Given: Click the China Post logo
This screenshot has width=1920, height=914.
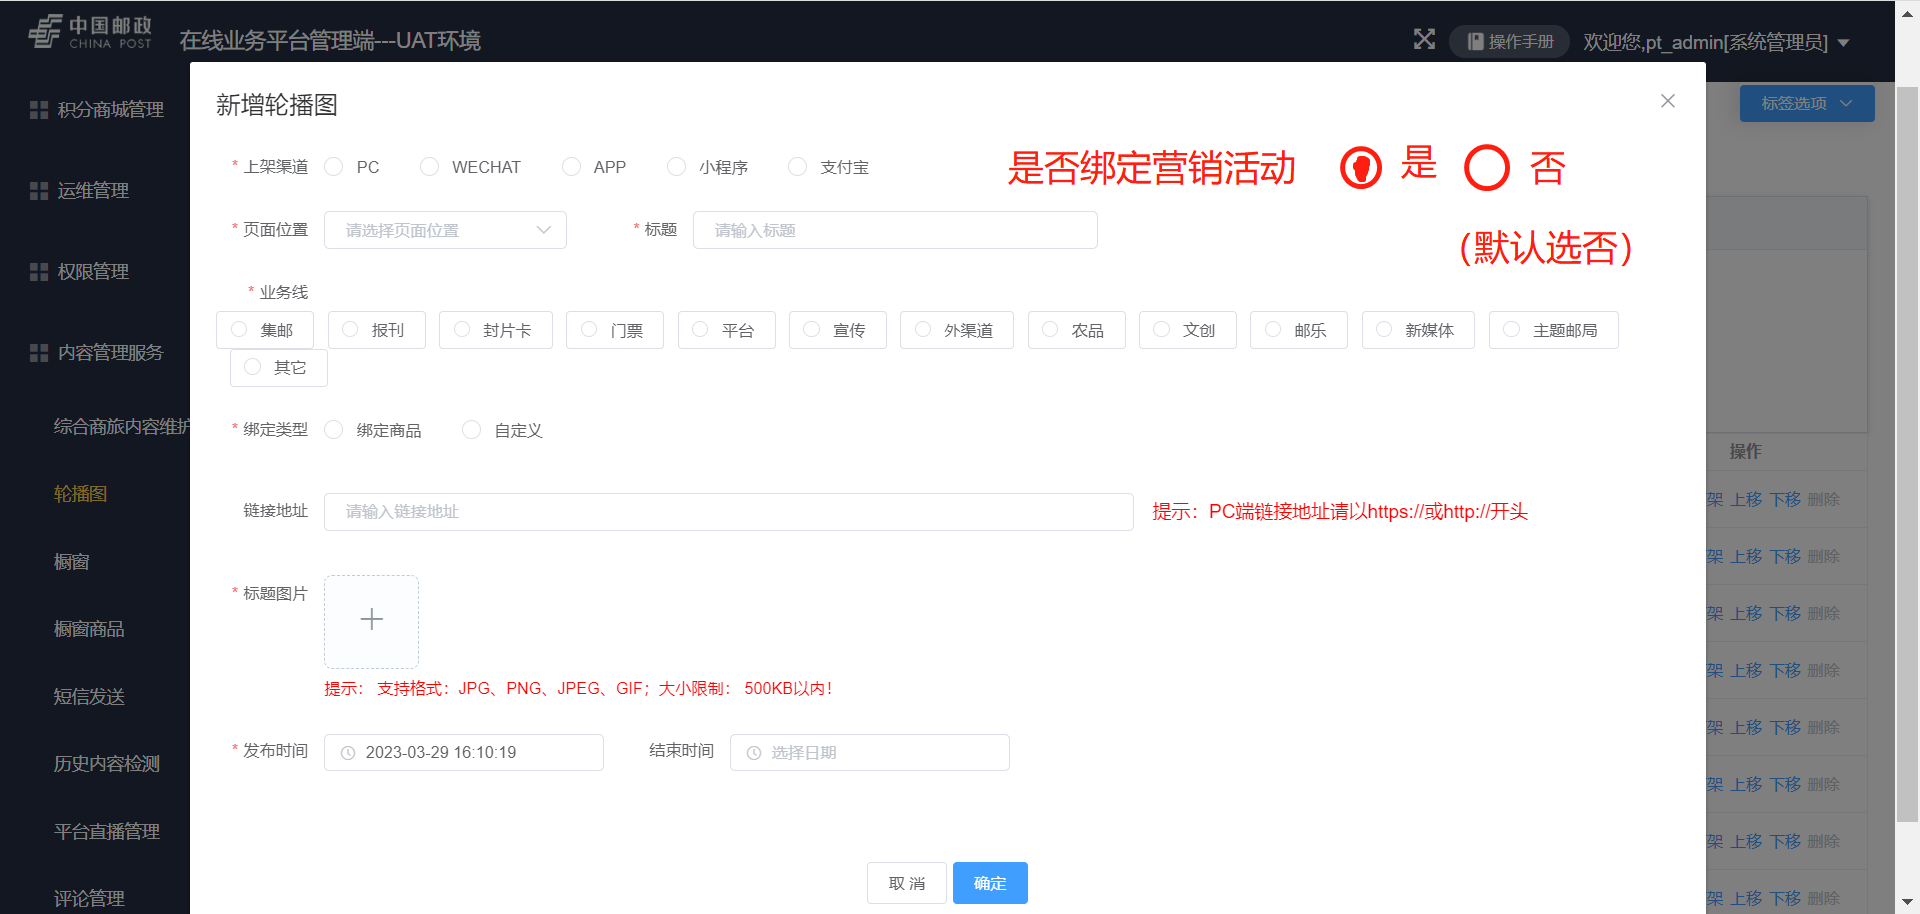Looking at the screenshot, I should click(90, 33).
